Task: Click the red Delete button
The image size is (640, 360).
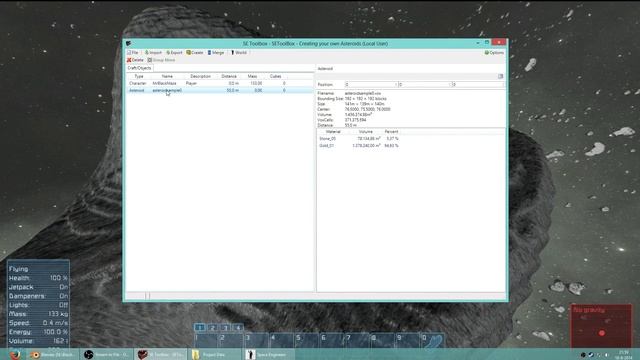Action: 135,60
